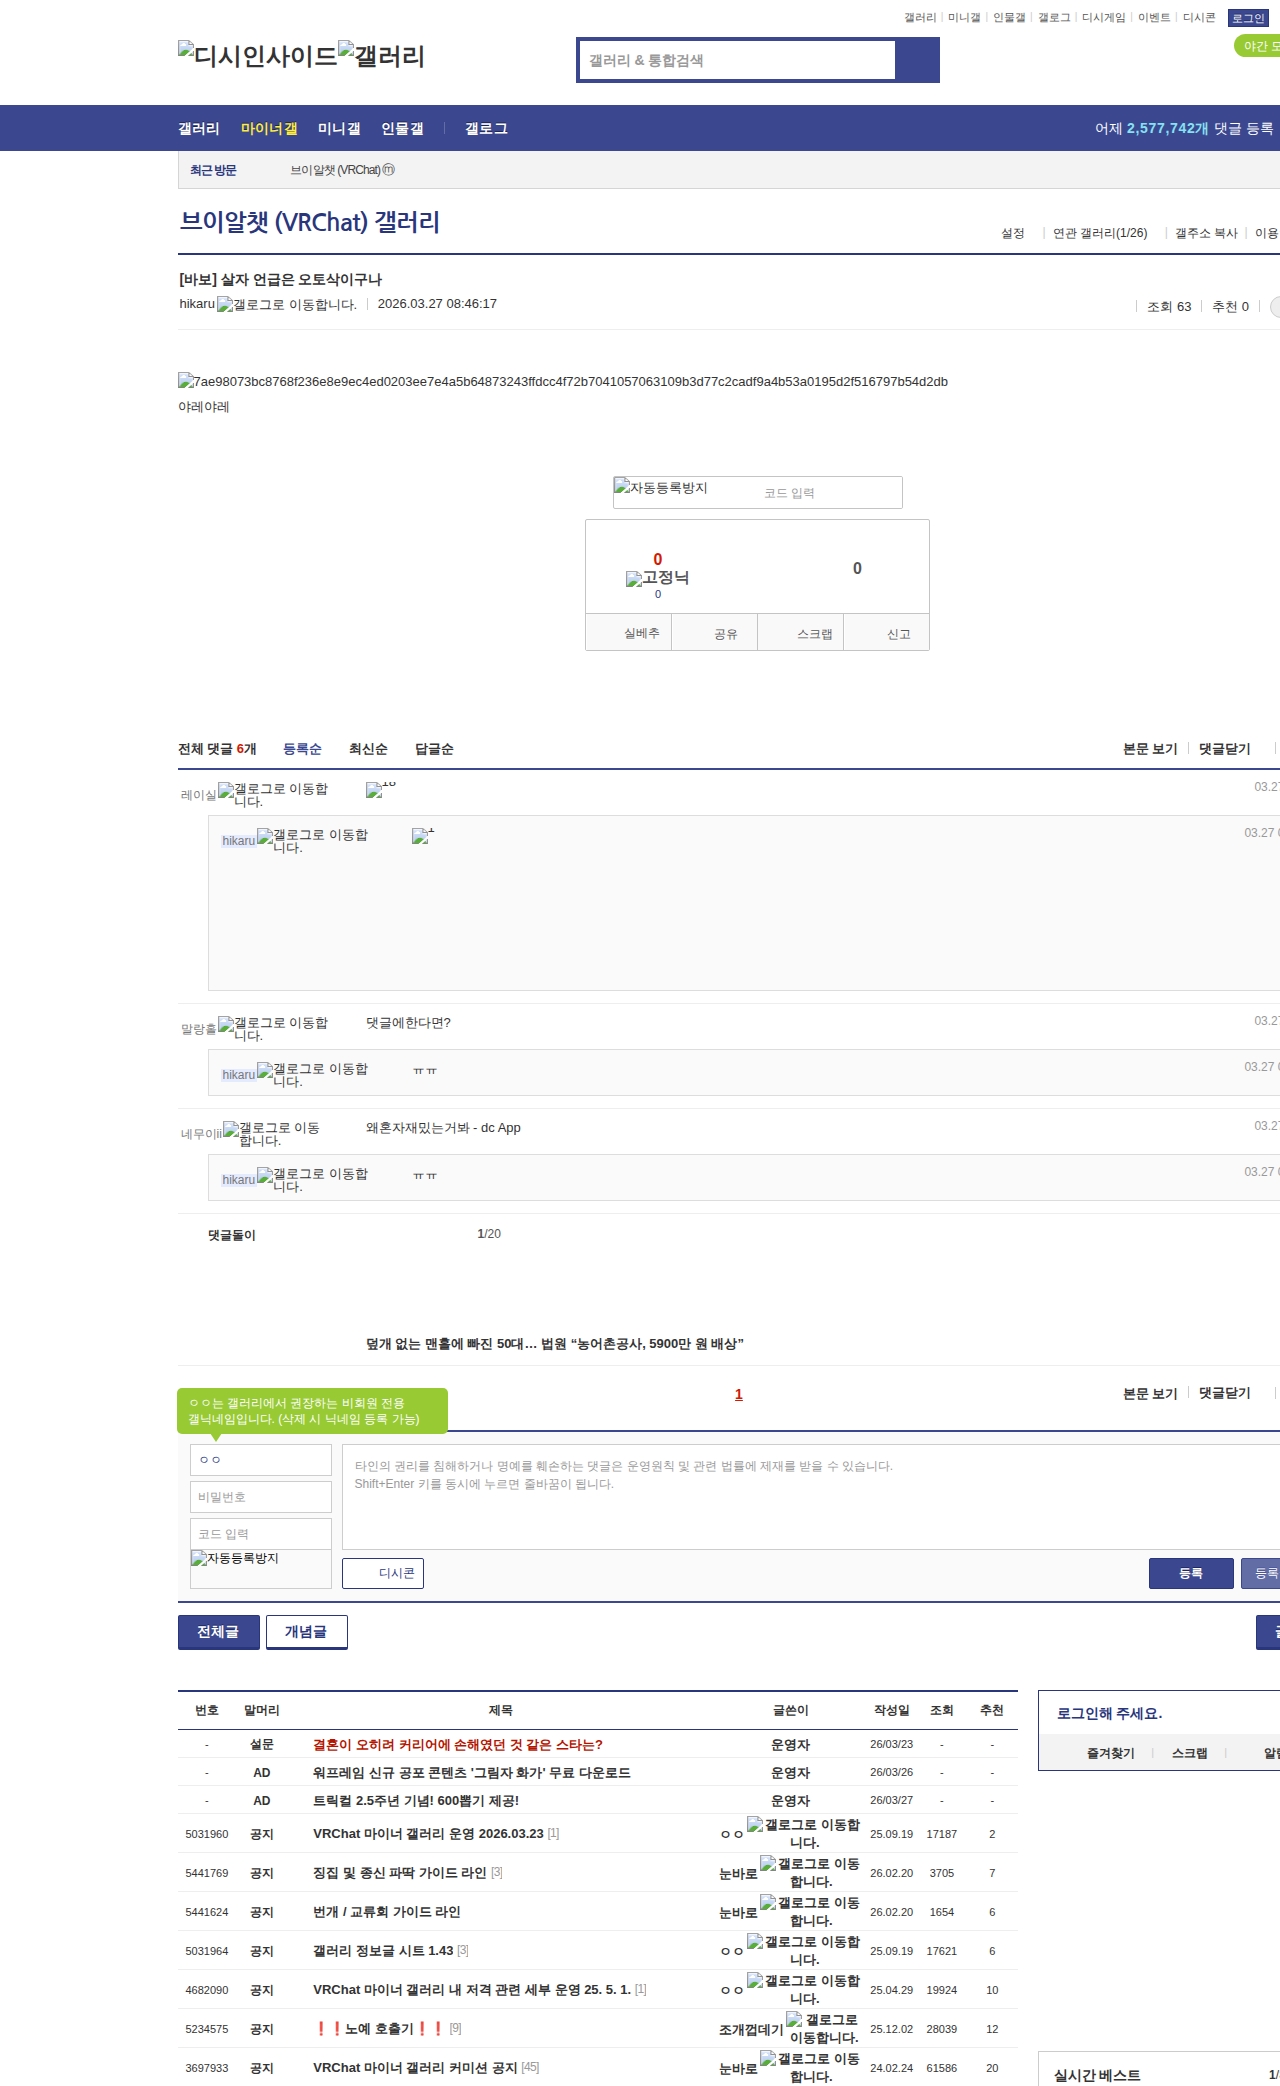The width and height of the screenshot is (1280, 2086).
Task: Toggle 댓글닫기 beside the comment sort options
Action: [x=1224, y=749]
